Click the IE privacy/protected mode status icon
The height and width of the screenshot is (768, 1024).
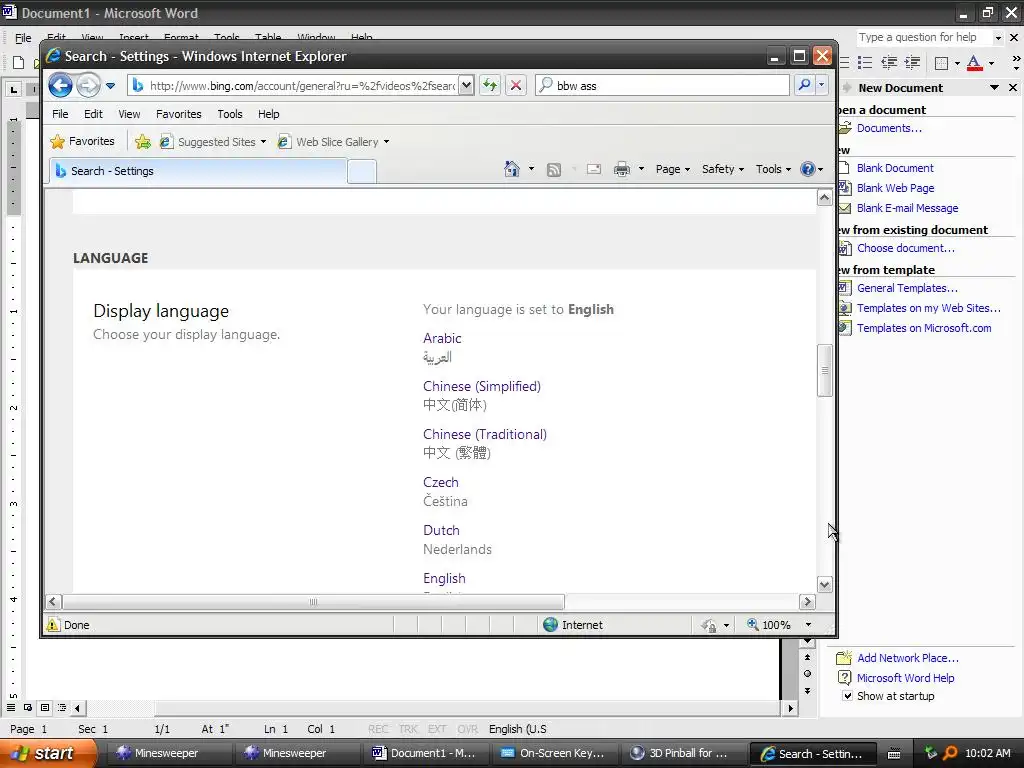(x=709, y=625)
